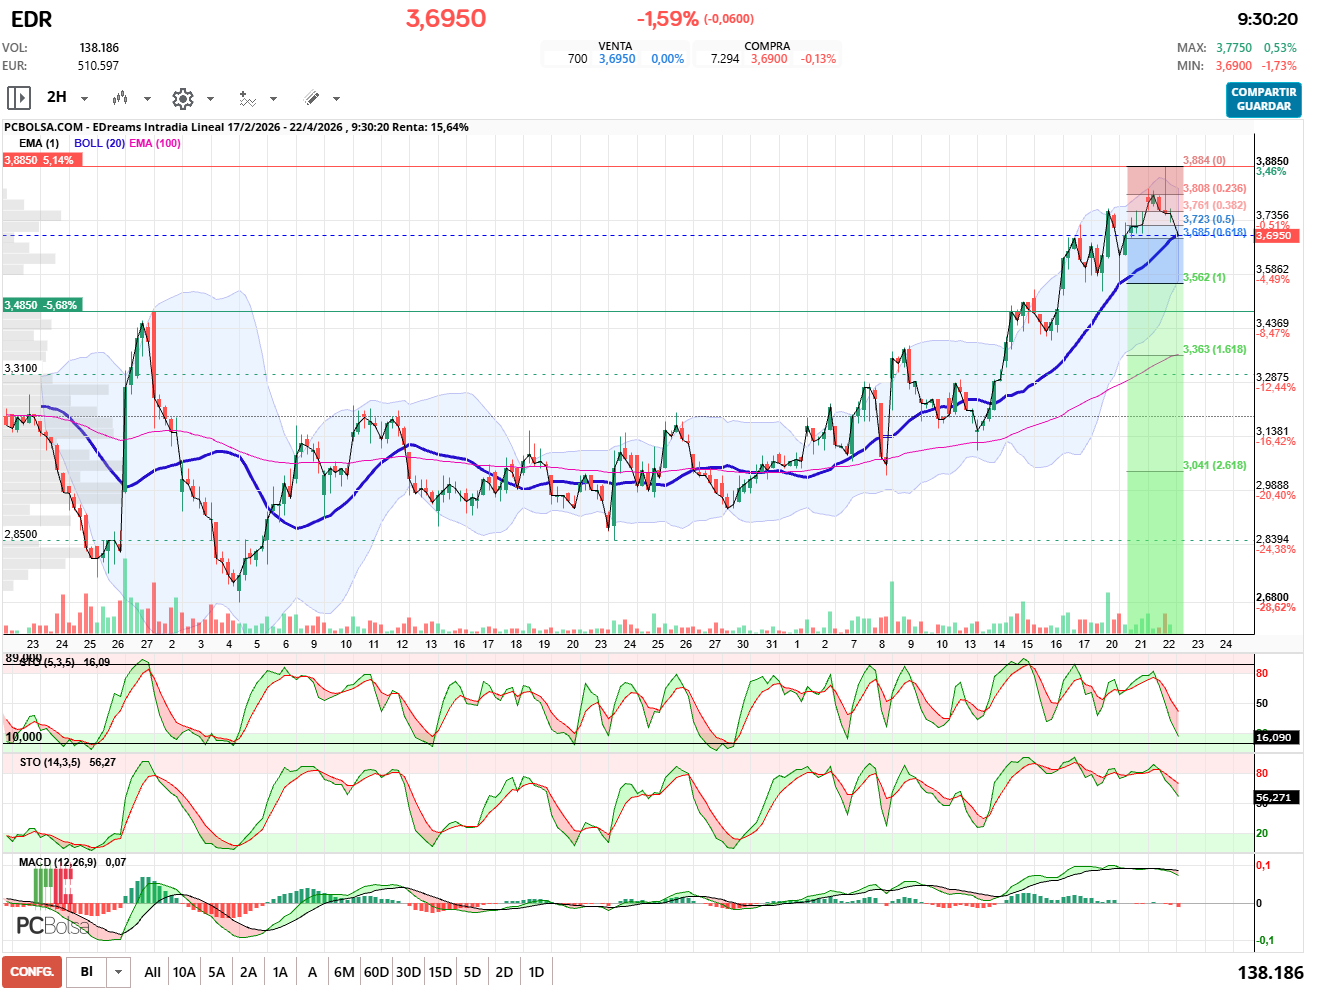Toggle the BOLL (20) indicator label
This screenshot has height=993, width=1317.
click(99, 143)
